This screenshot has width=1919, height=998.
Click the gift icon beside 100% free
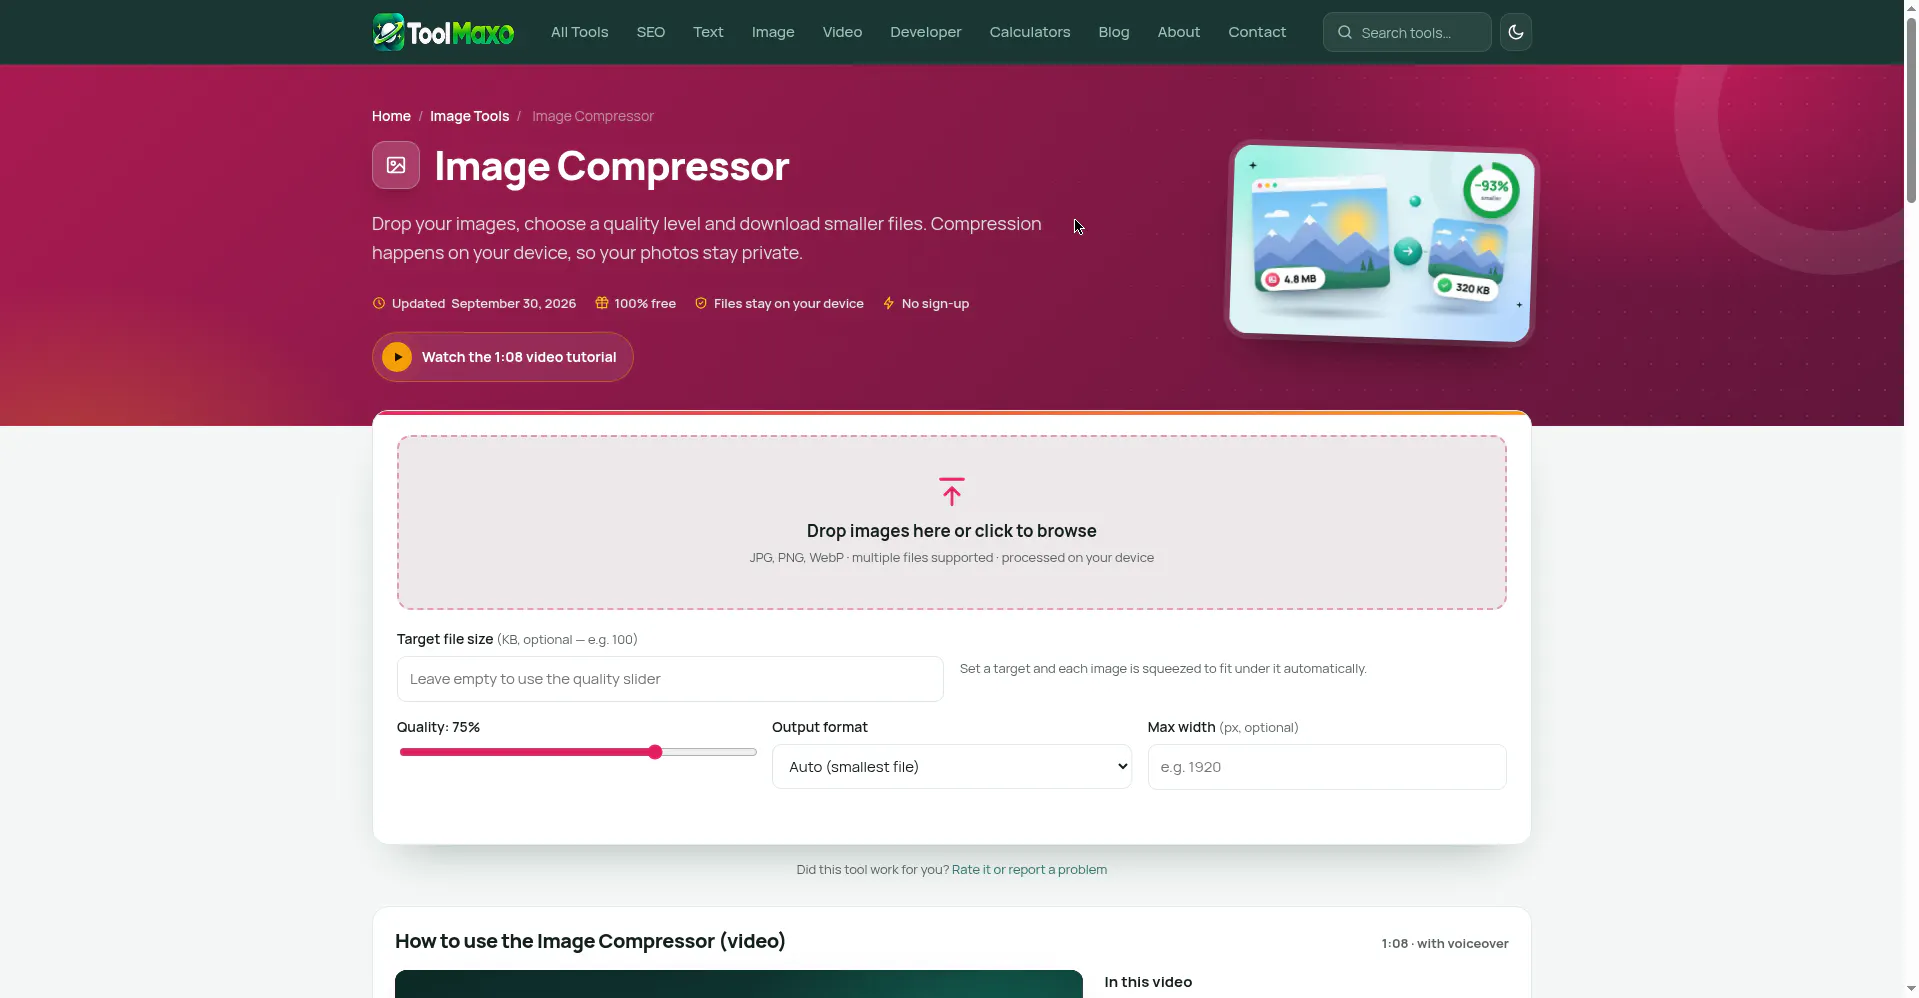tap(602, 303)
